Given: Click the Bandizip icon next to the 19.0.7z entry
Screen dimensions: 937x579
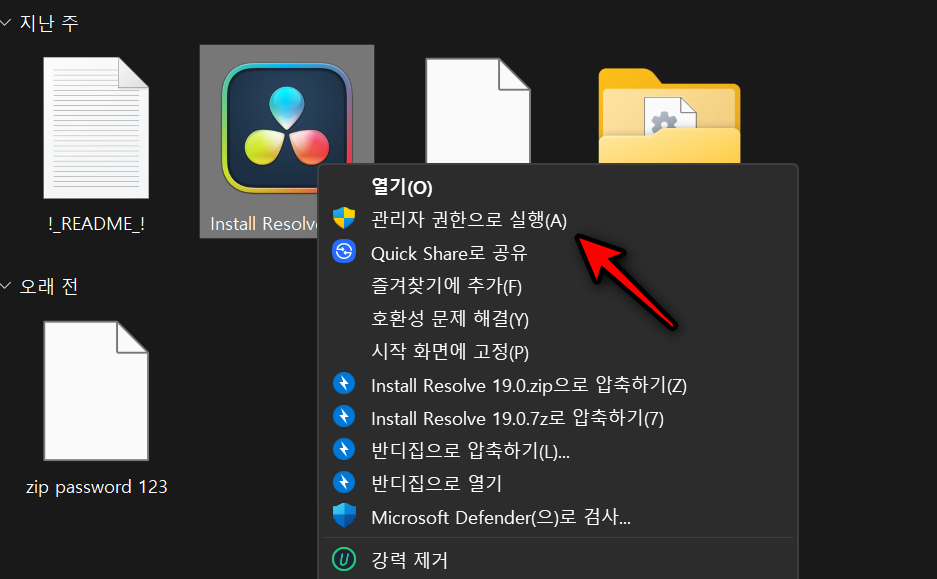Looking at the screenshot, I should tap(344, 416).
